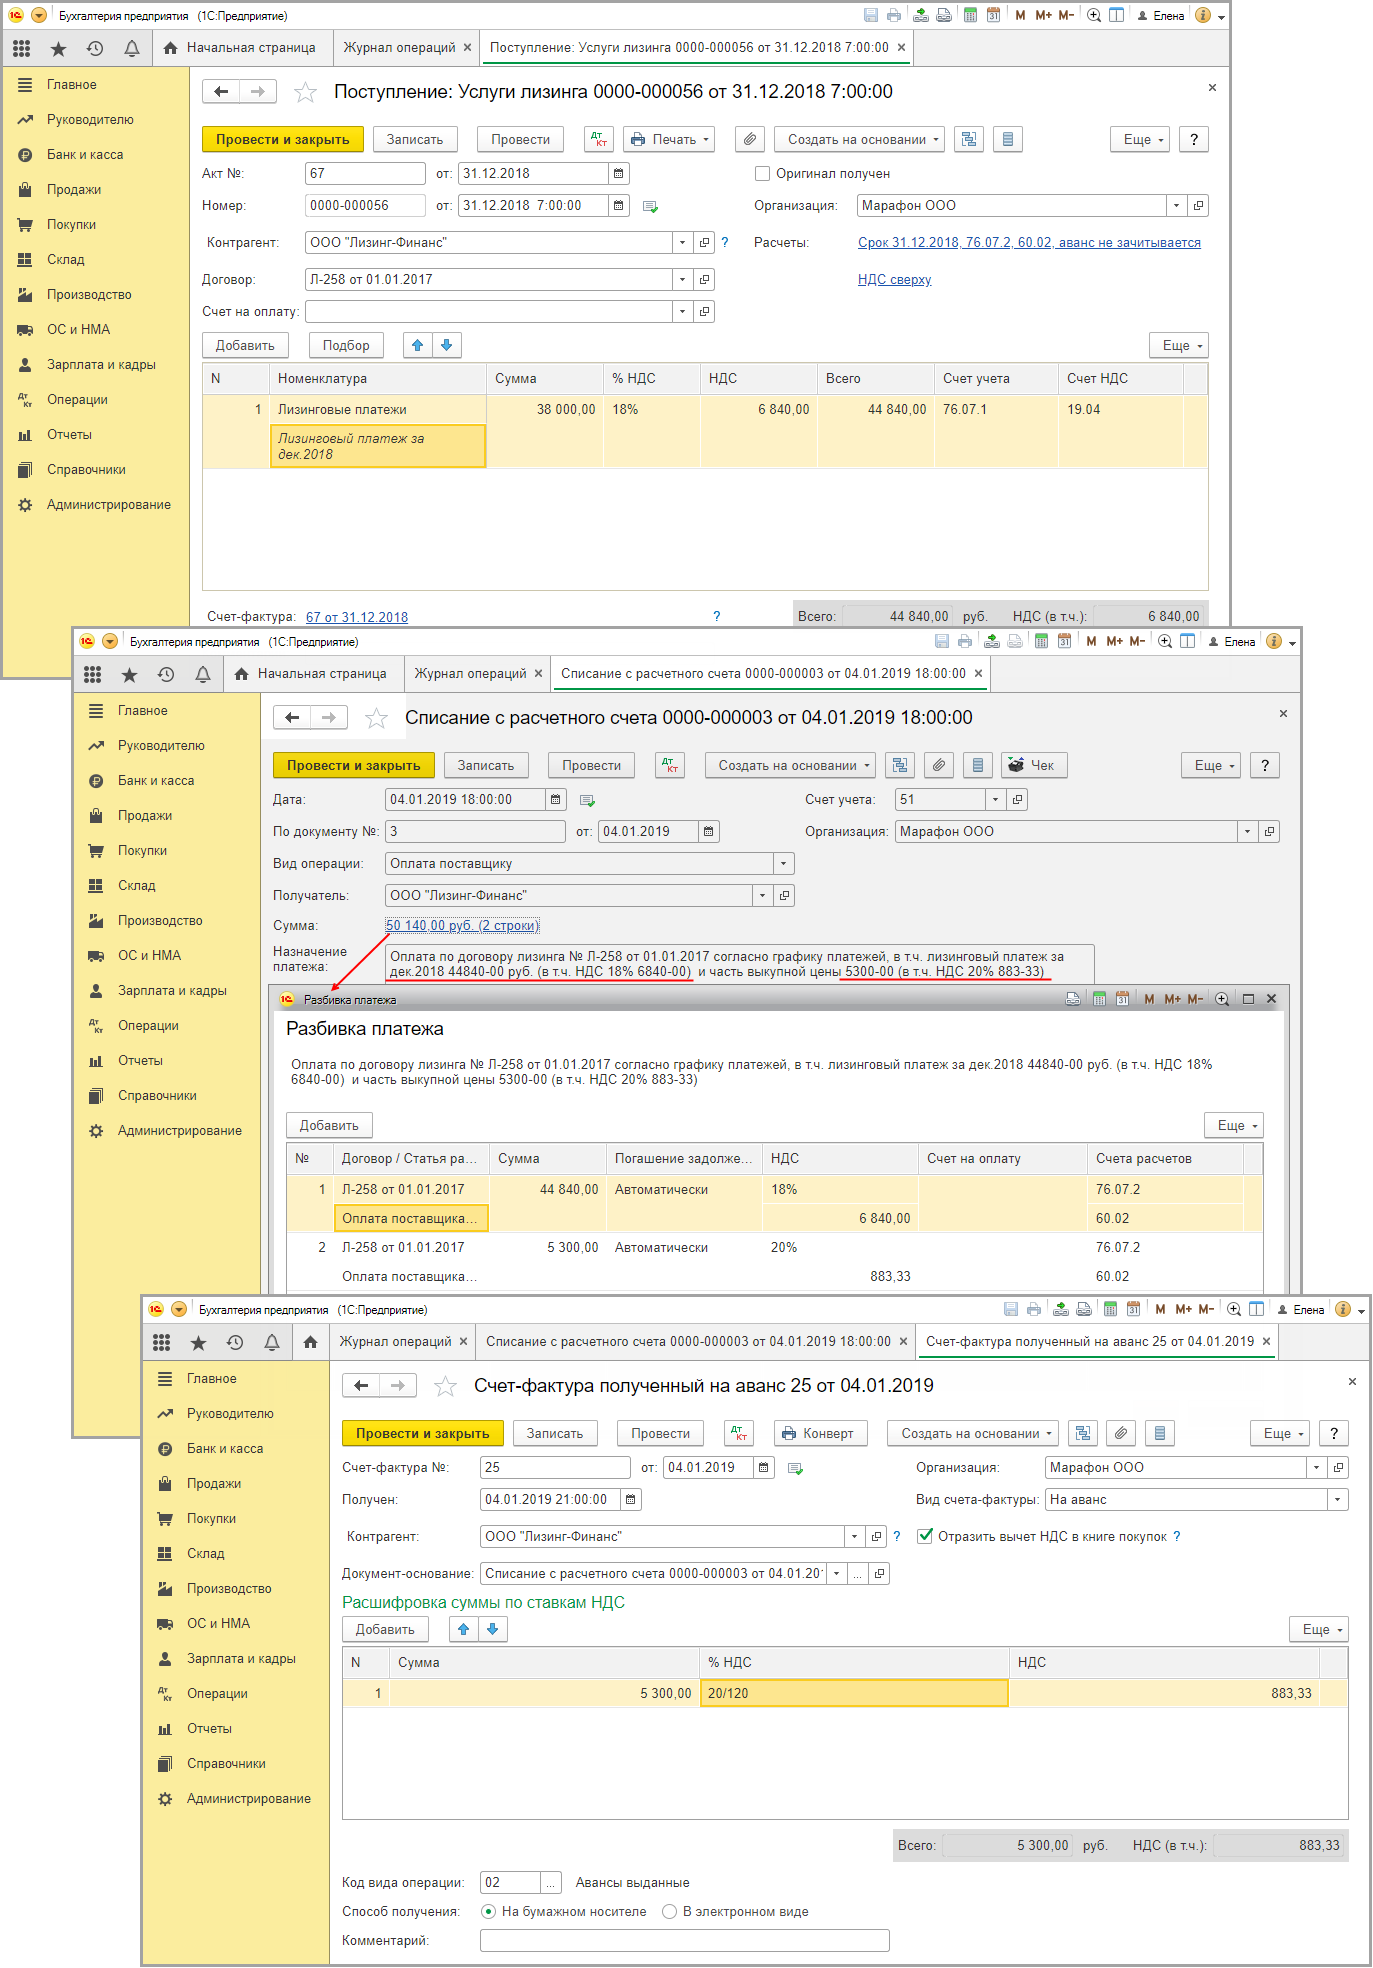Open Создать на основании dropdown in Поступление
The image size is (1373, 1968).
(861, 140)
